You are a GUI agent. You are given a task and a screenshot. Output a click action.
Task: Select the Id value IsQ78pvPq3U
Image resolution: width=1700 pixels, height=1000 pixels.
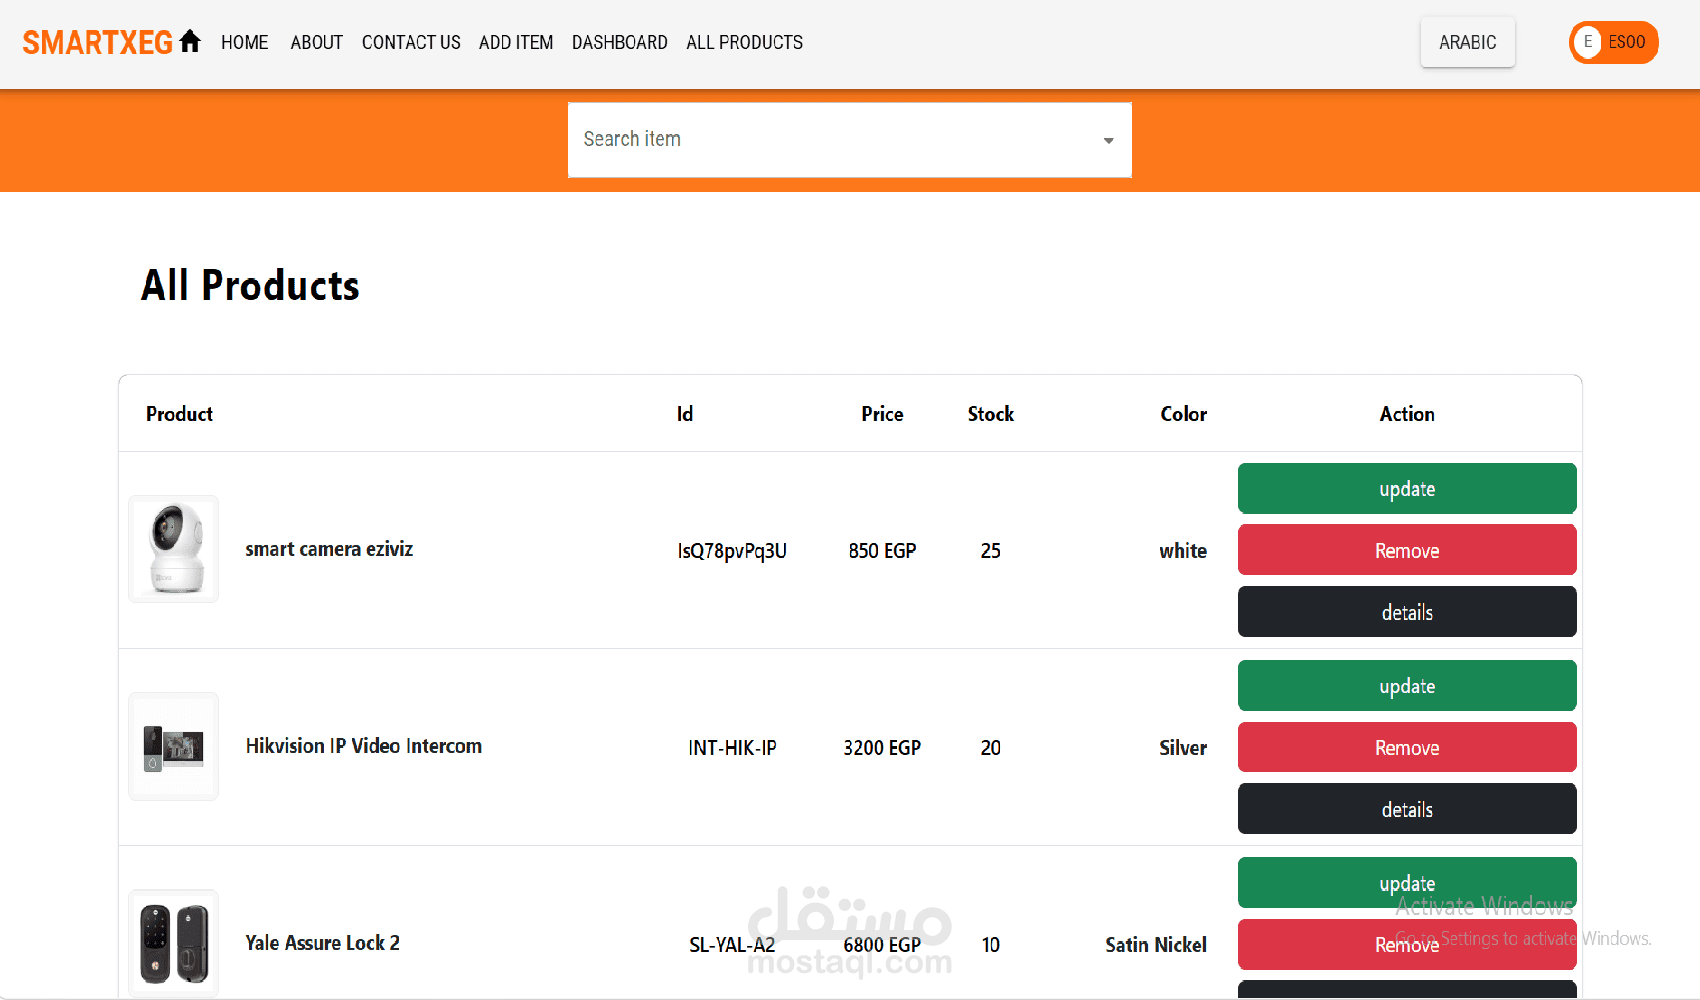coord(732,551)
